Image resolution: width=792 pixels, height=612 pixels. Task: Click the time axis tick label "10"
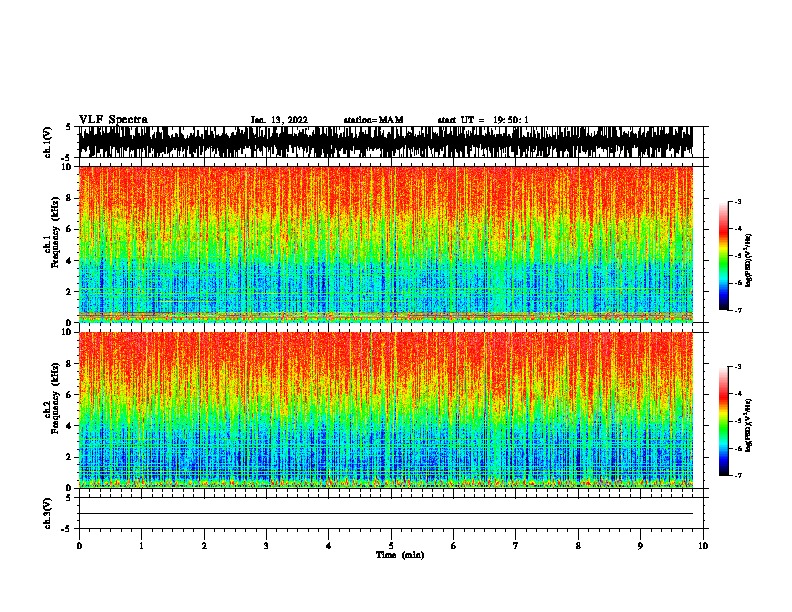703,546
